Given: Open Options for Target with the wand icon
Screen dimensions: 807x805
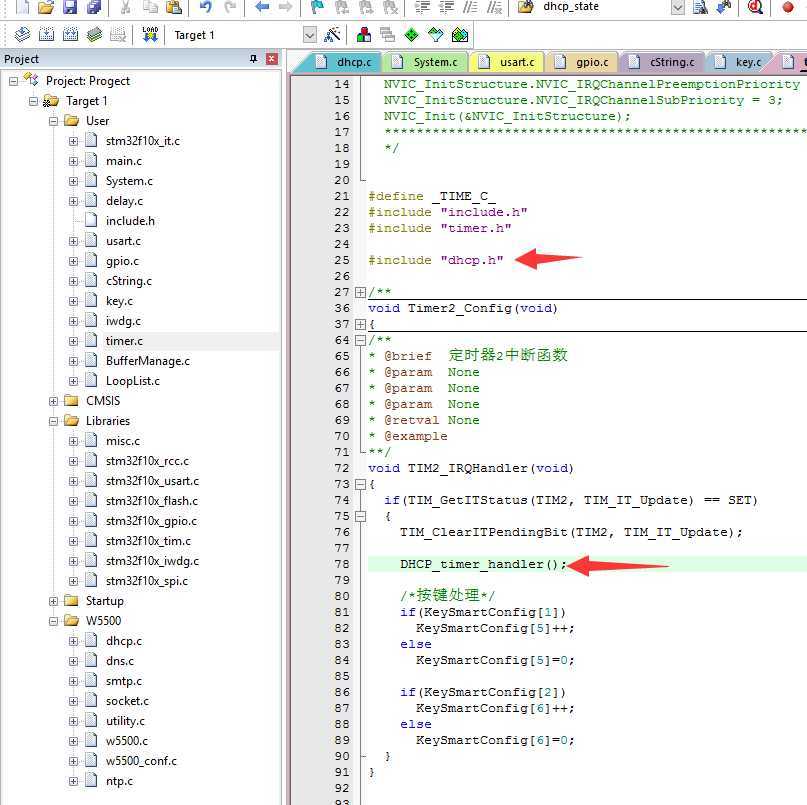Looking at the screenshot, I should [x=332, y=34].
